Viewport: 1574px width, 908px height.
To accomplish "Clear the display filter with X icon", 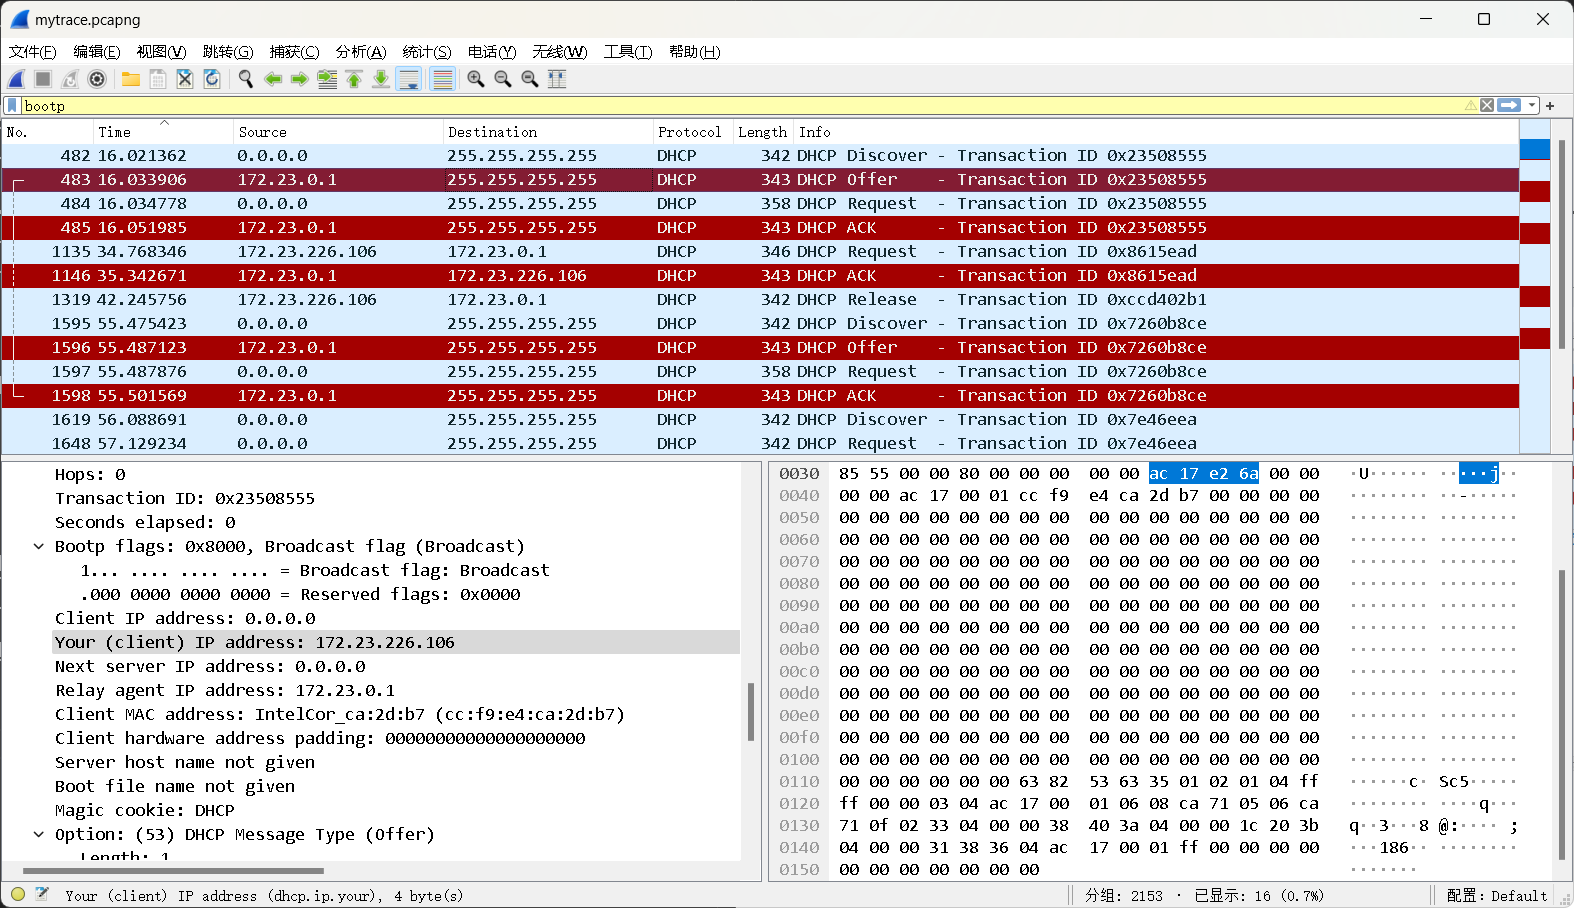I will coord(1487,106).
